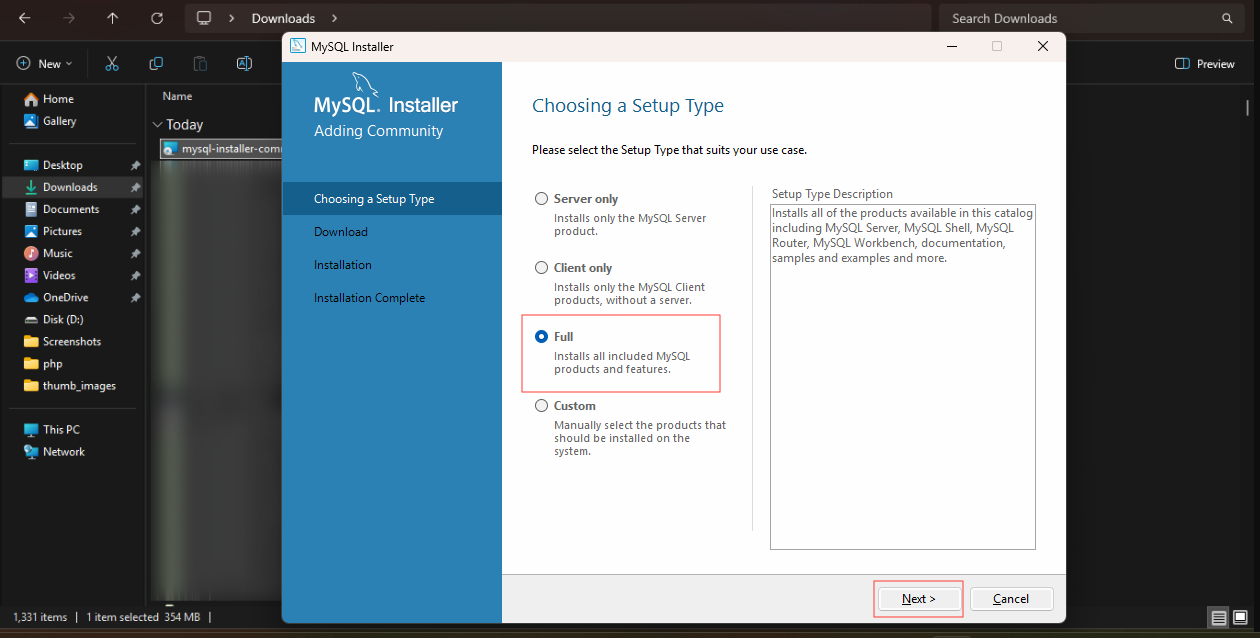Click the MySQL Installer title bar icon
Image resolution: width=1260 pixels, height=638 pixels.
297,46
